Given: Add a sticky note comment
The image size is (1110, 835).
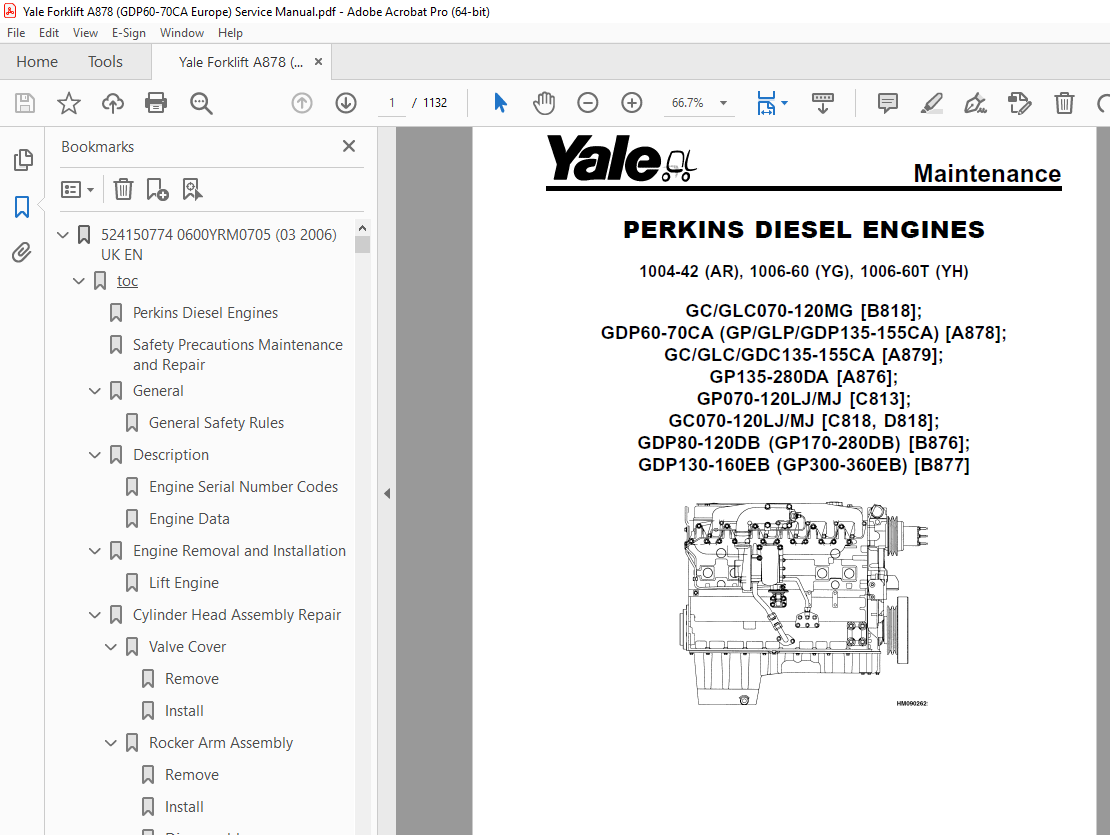Looking at the screenshot, I should [x=888, y=103].
